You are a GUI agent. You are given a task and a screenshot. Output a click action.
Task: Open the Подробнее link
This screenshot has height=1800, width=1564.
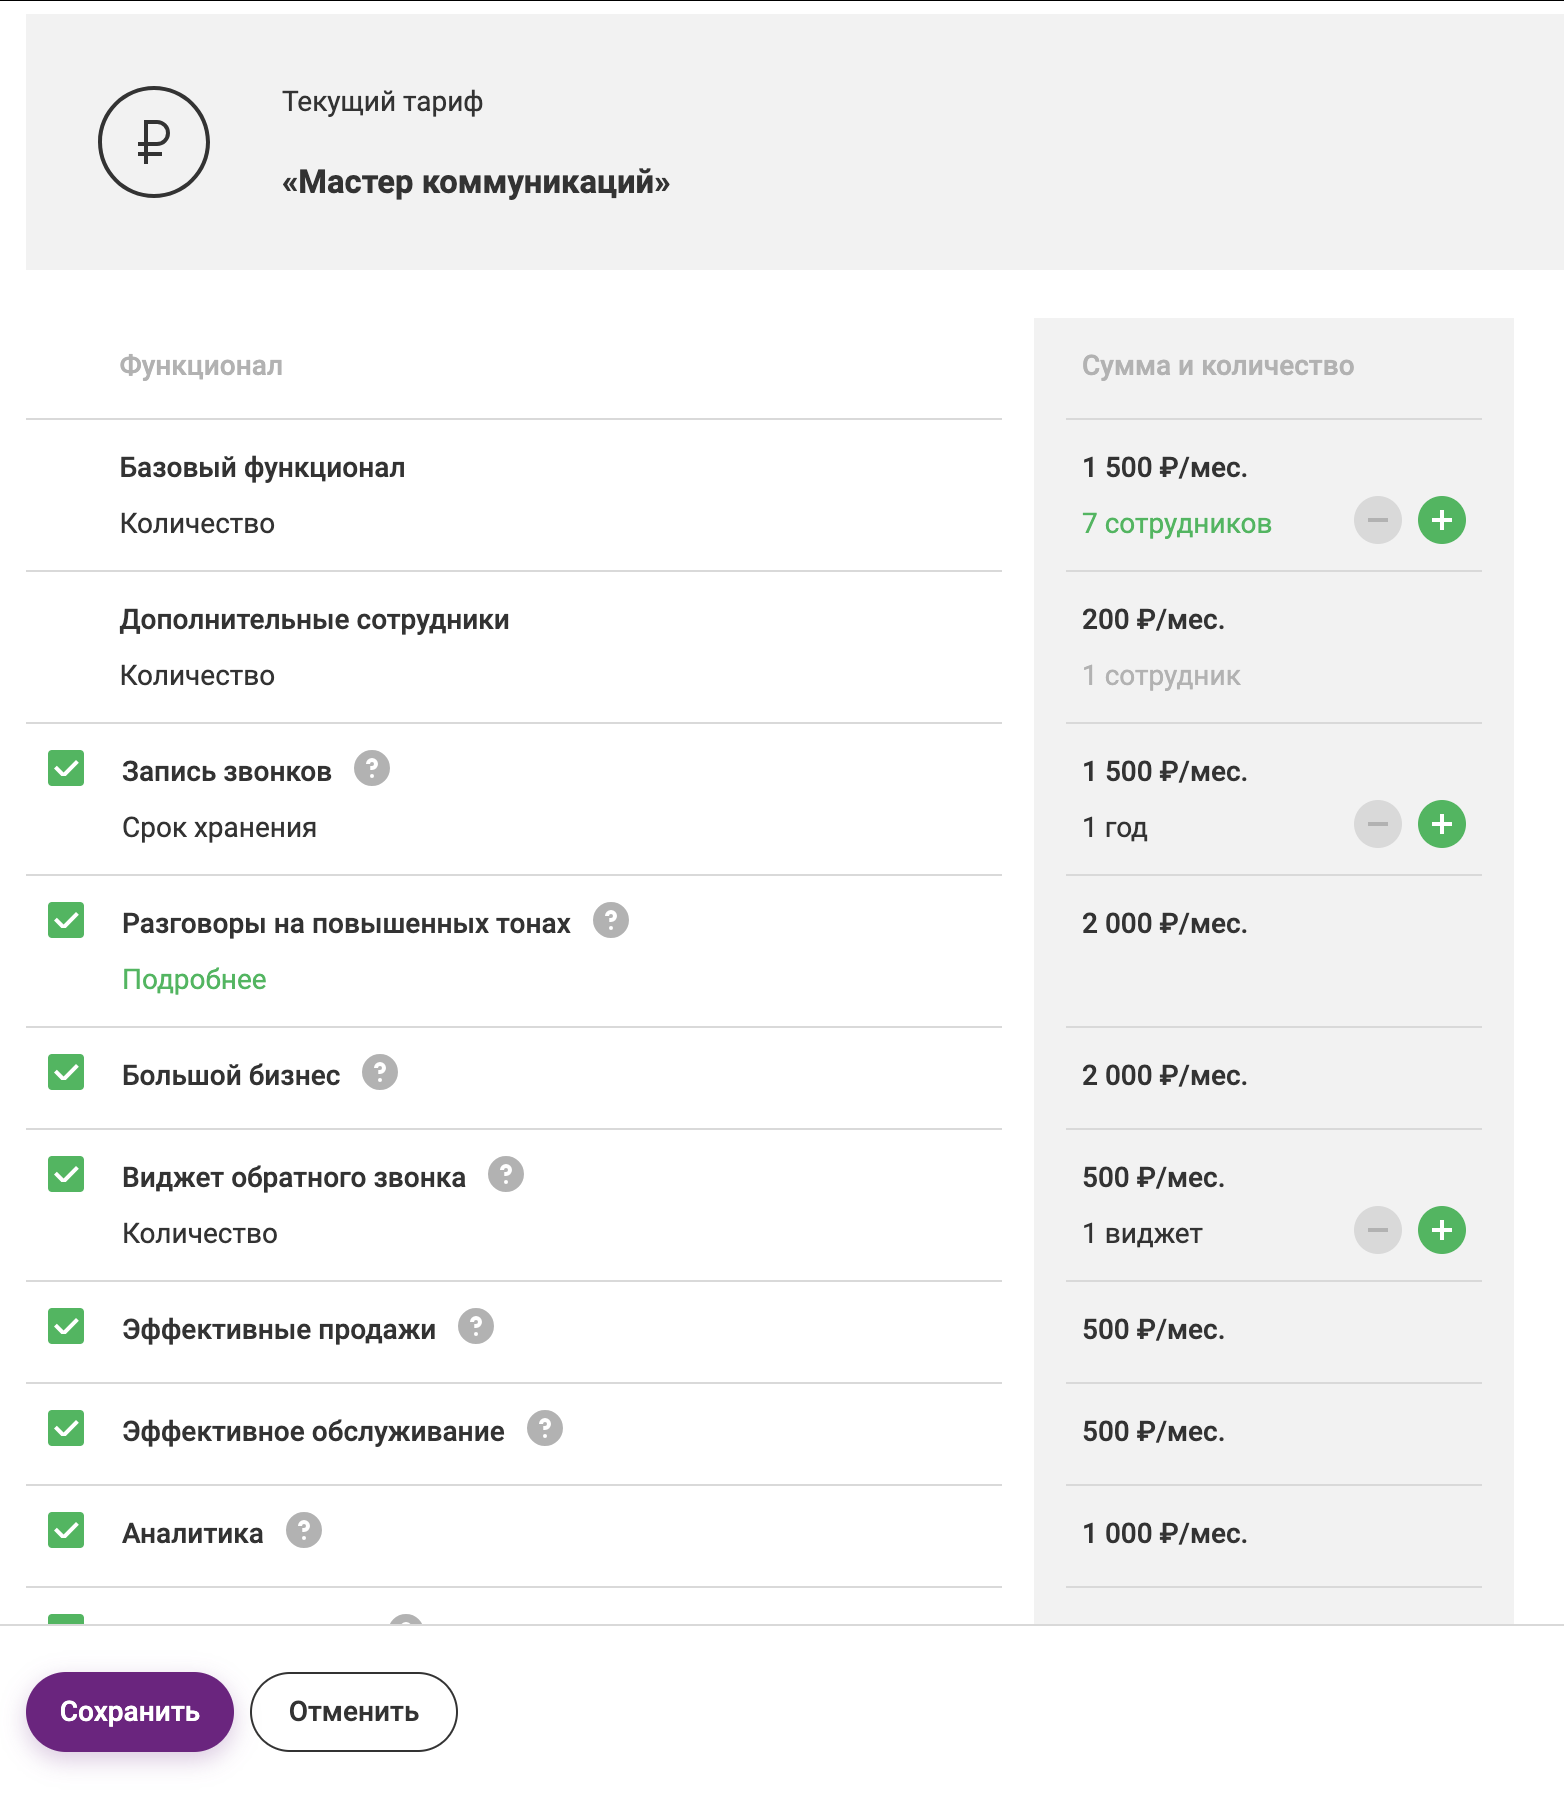pyautogui.click(x=194, y=980)
